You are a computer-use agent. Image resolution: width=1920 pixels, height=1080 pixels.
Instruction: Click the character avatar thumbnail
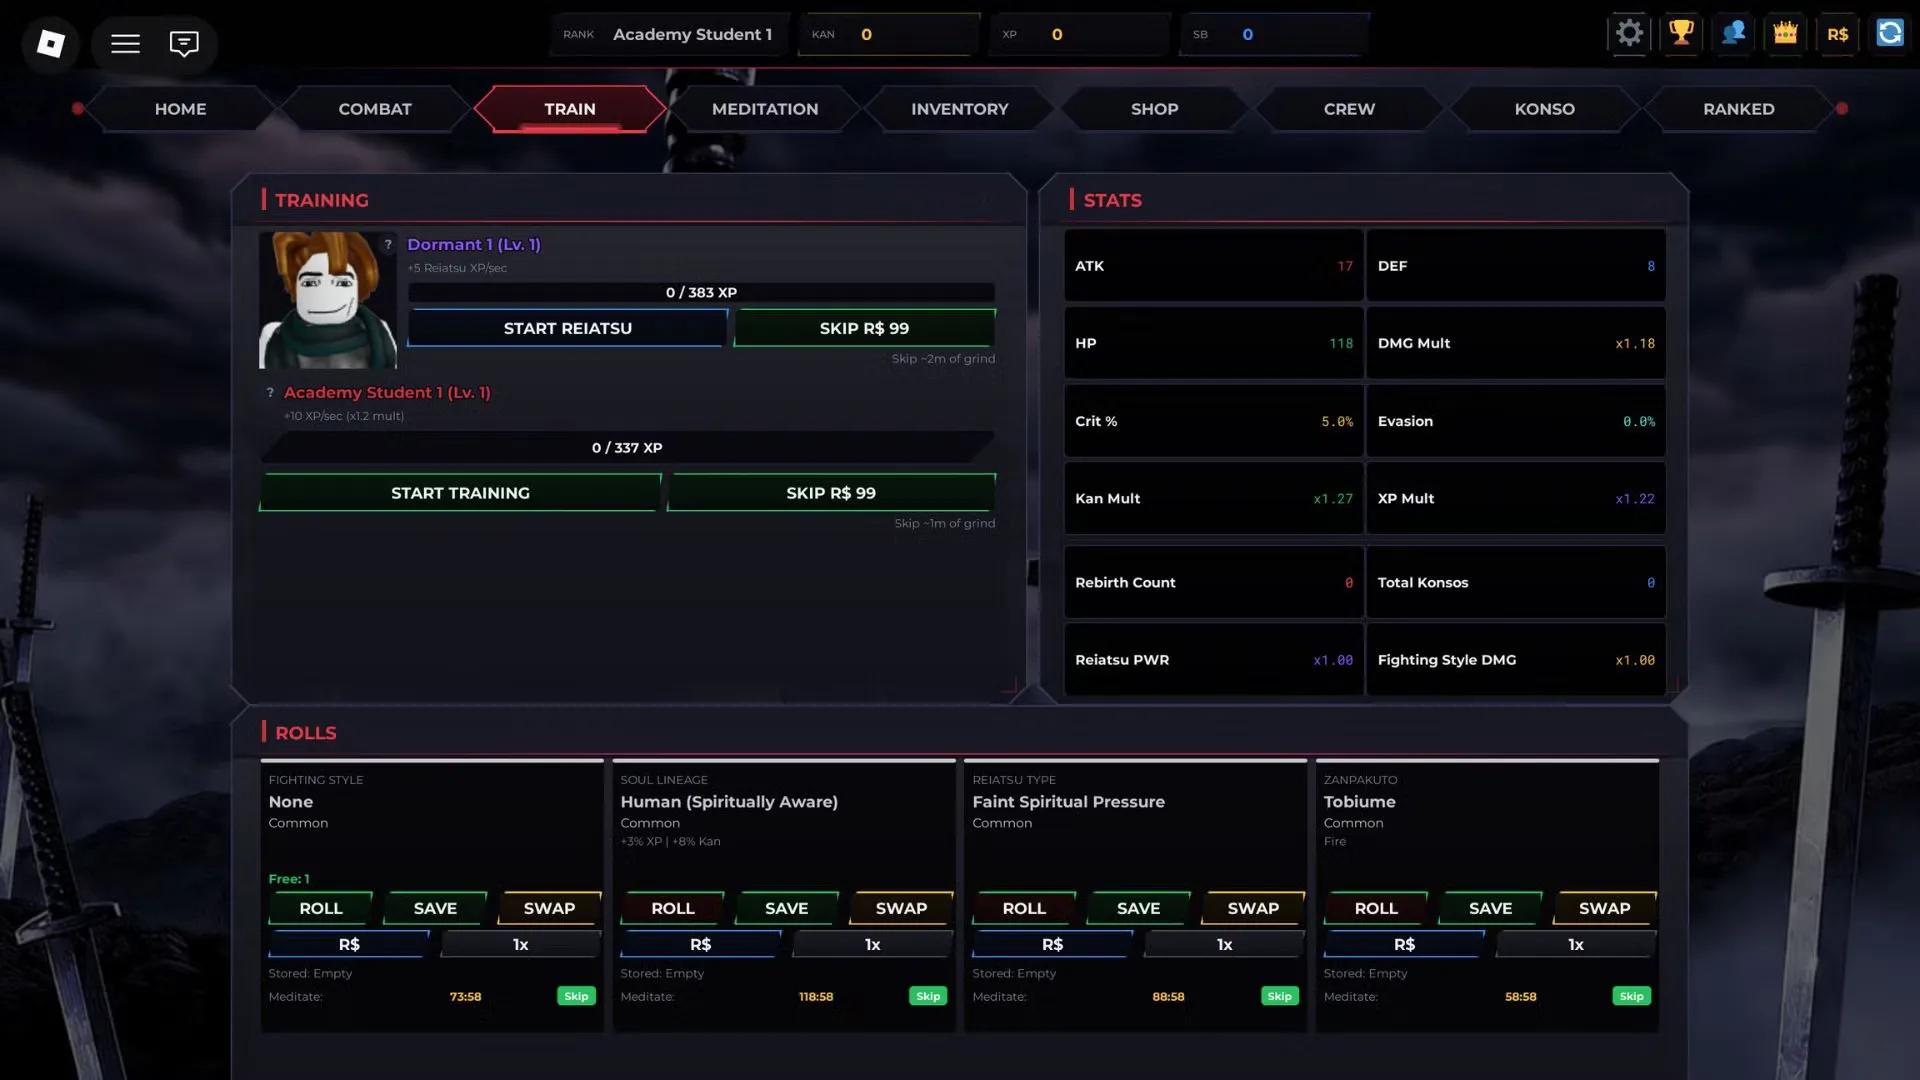[328, 300]
